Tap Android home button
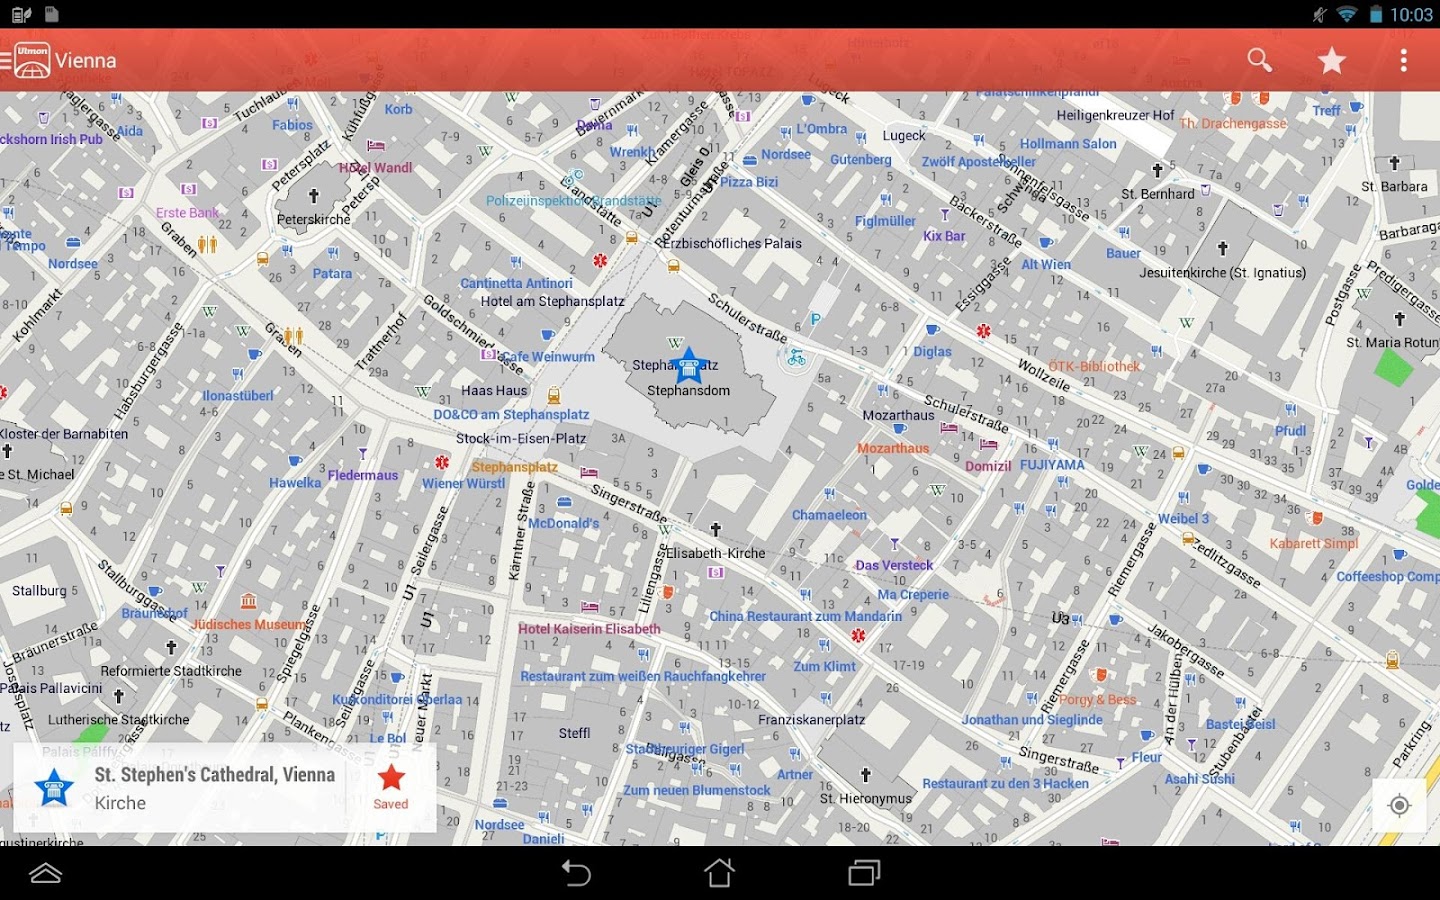1440x900 pixels. [719, 872]
